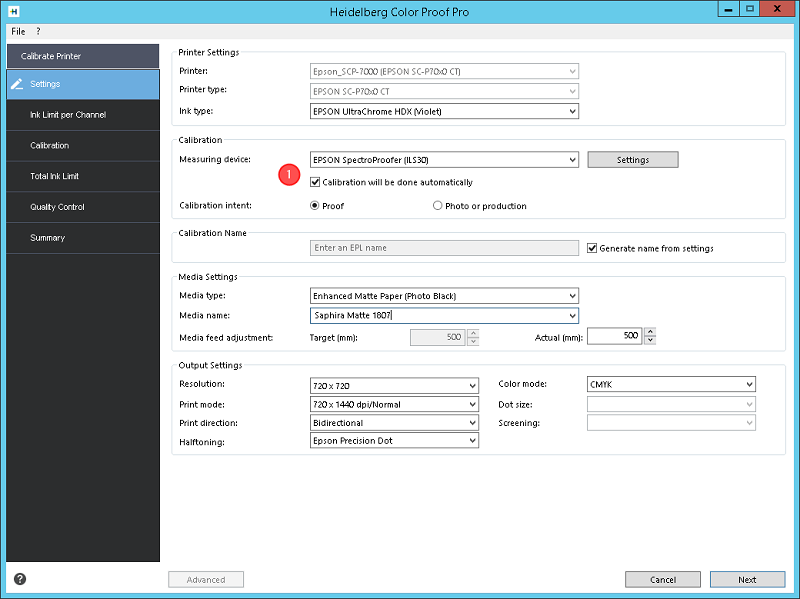Open the Halftoning dropdown

click(x=394, y=441)
